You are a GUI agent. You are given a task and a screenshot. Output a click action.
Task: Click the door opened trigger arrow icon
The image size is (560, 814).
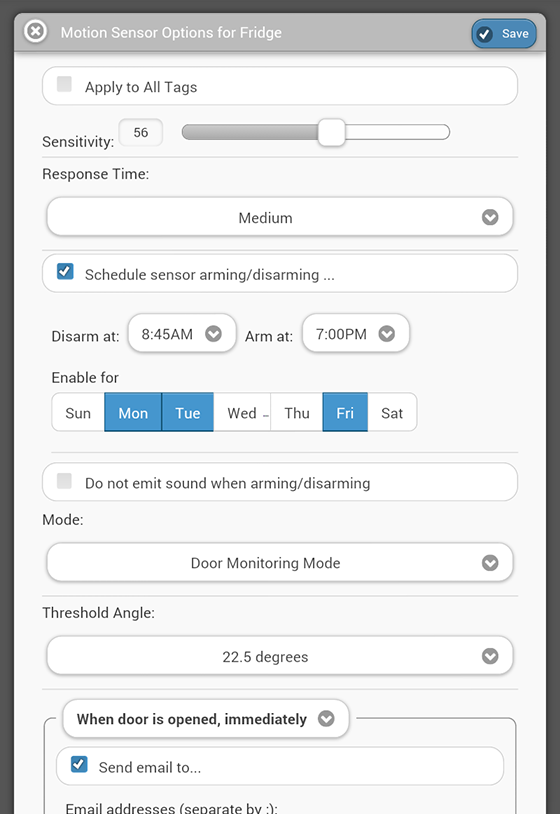[326, 719]
